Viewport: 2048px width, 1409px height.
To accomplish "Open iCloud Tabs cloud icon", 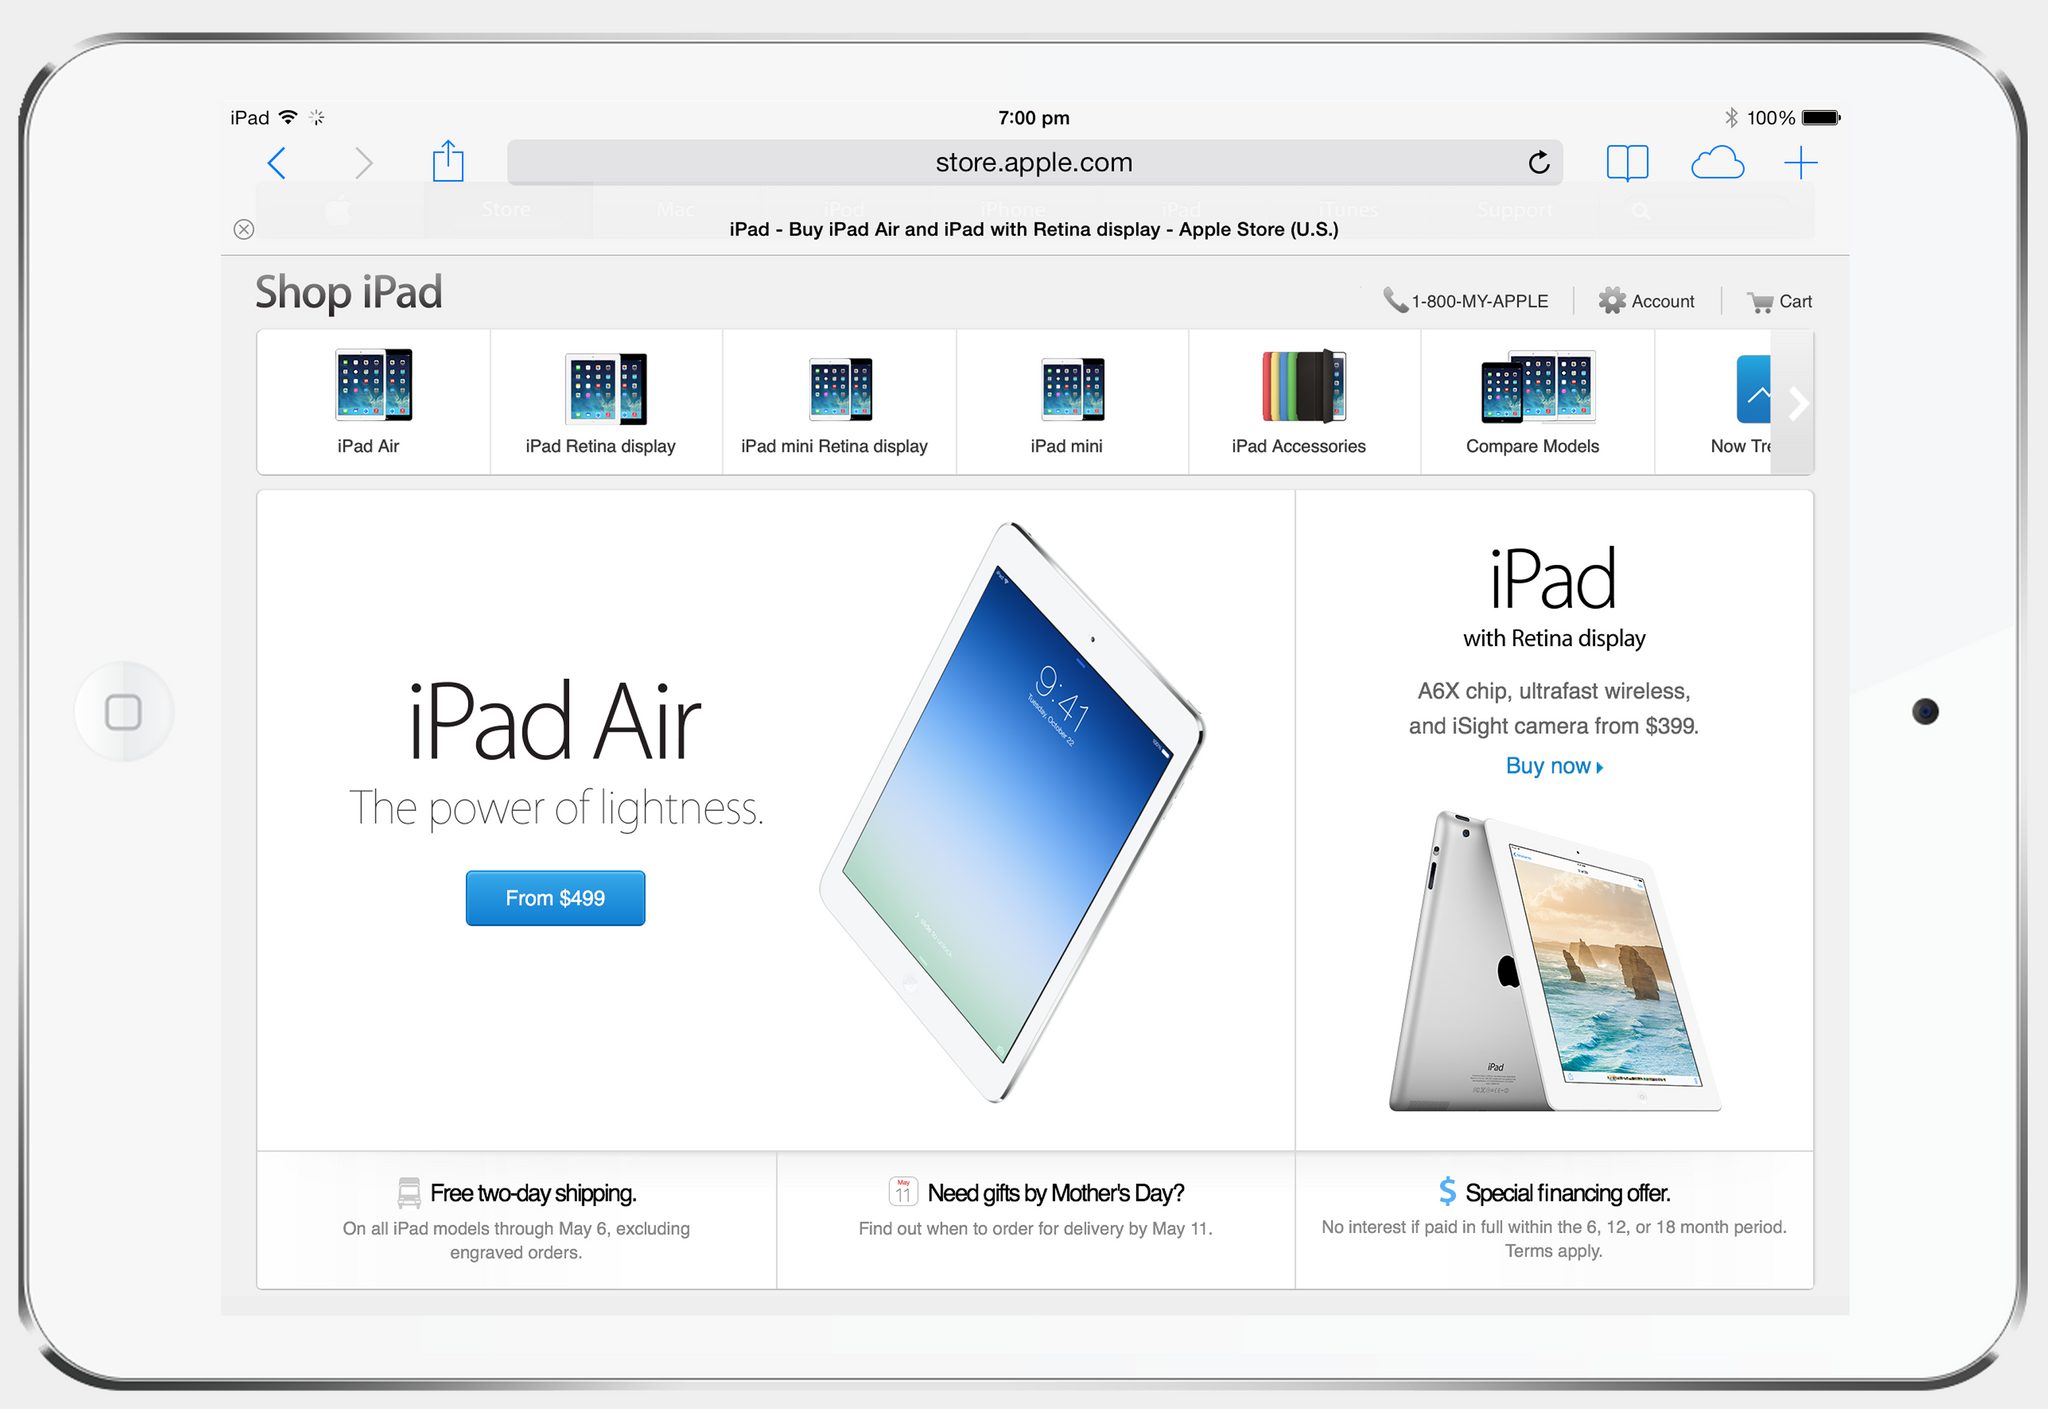I will pyautogui.click(x=1717, y=163).
